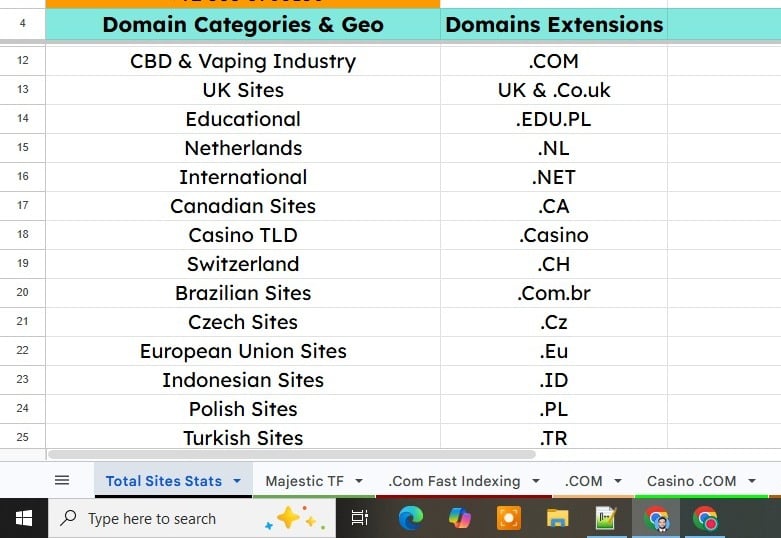Switch to the active Chrome profile window
Image resolution: width=781 pixels, height=538 pixels.
(656, 518)
